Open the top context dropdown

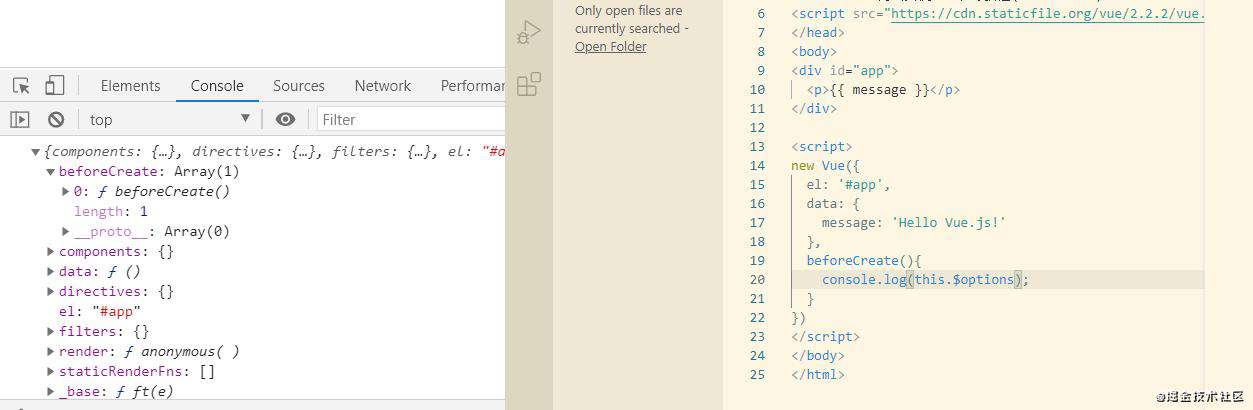pos(170,119)
